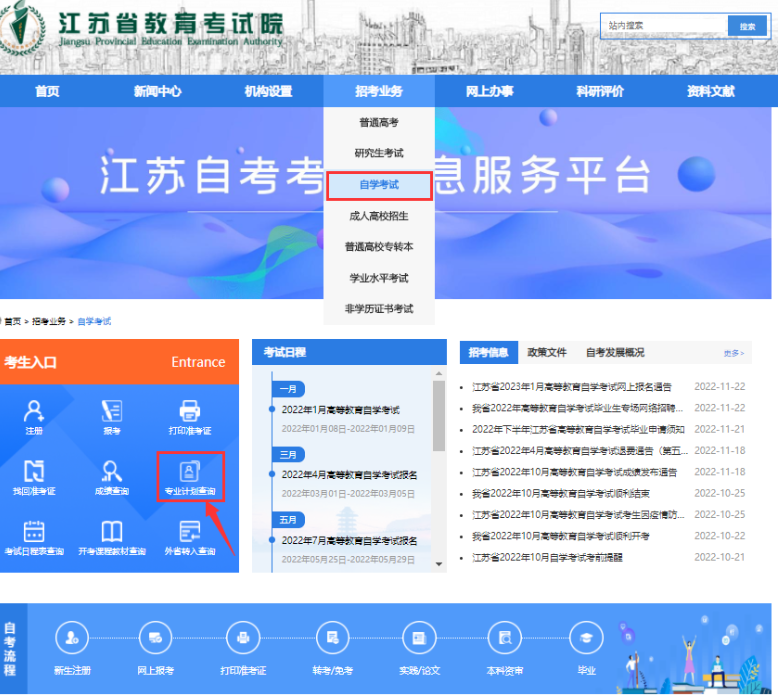Viewport: 782px width, 696px height.
Task: Open 网上办事 navigation item
Action: point(490,91)
